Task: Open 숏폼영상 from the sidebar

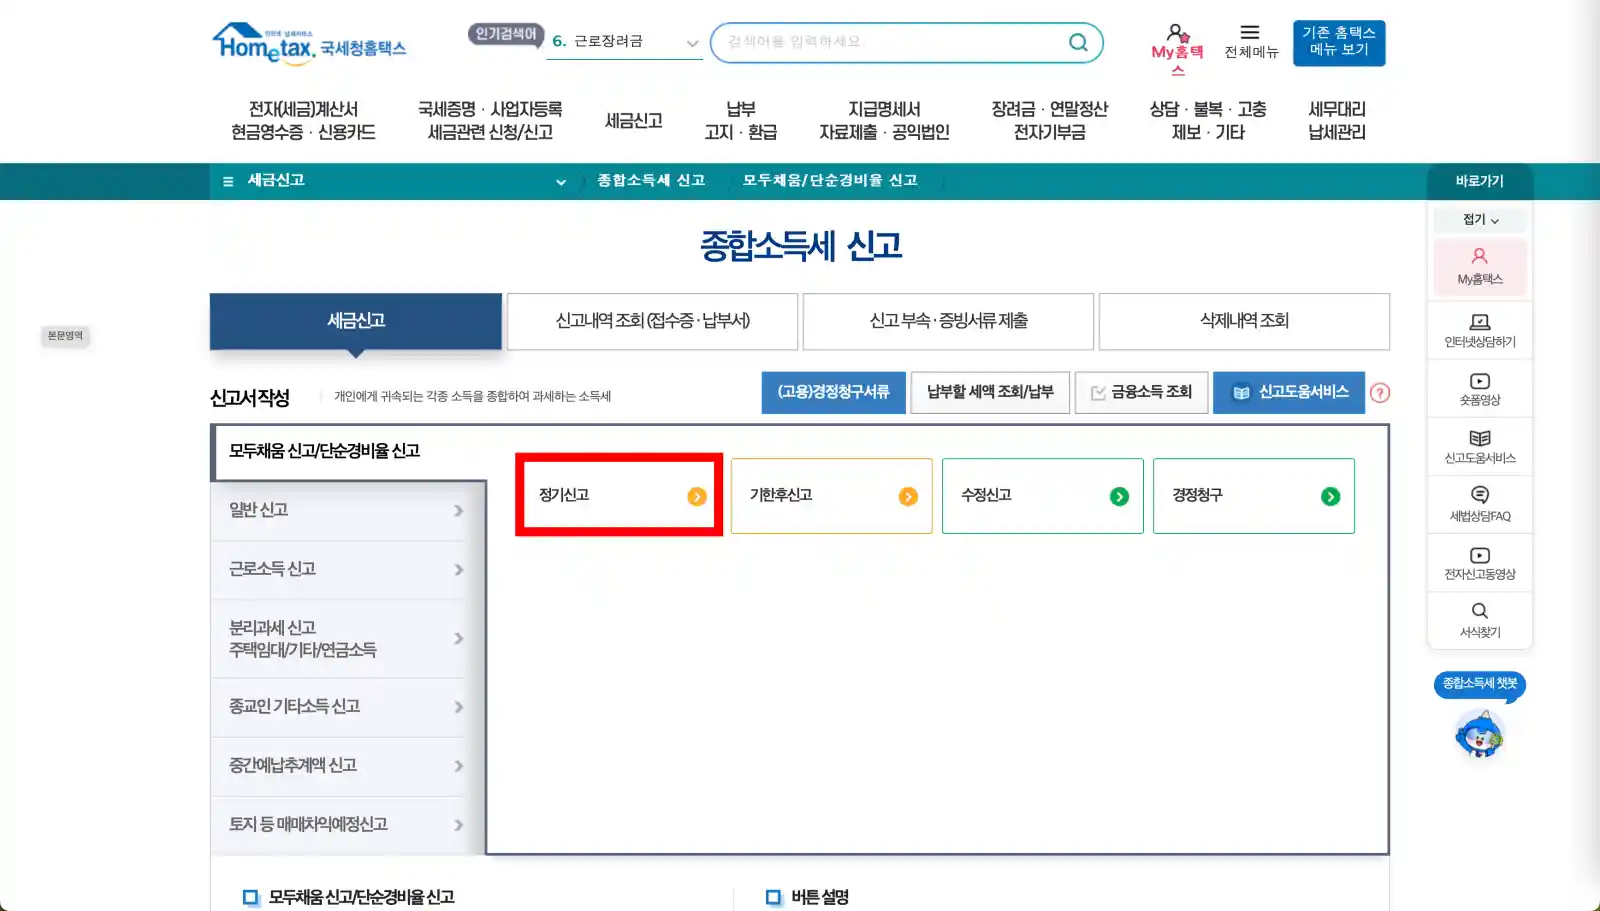Action: coord(1479,388)
